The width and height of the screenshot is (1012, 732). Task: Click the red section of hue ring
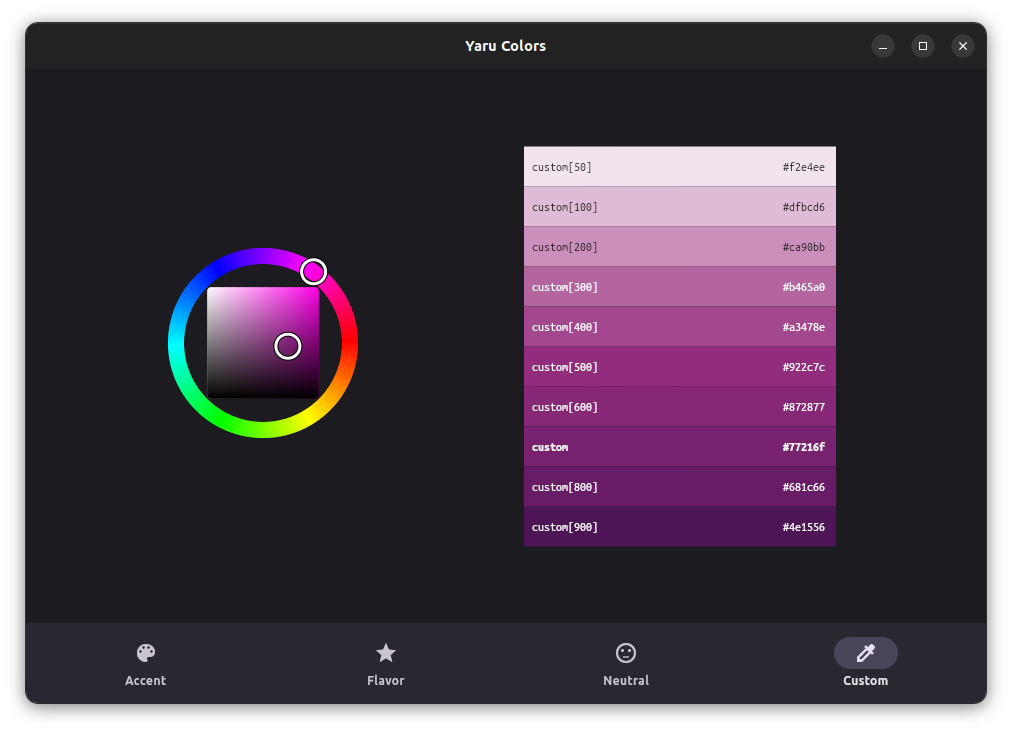(350, 342)
